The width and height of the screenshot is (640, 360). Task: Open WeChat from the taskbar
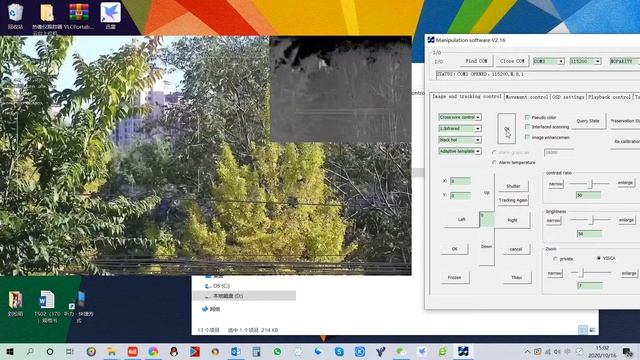click(401, 351)
